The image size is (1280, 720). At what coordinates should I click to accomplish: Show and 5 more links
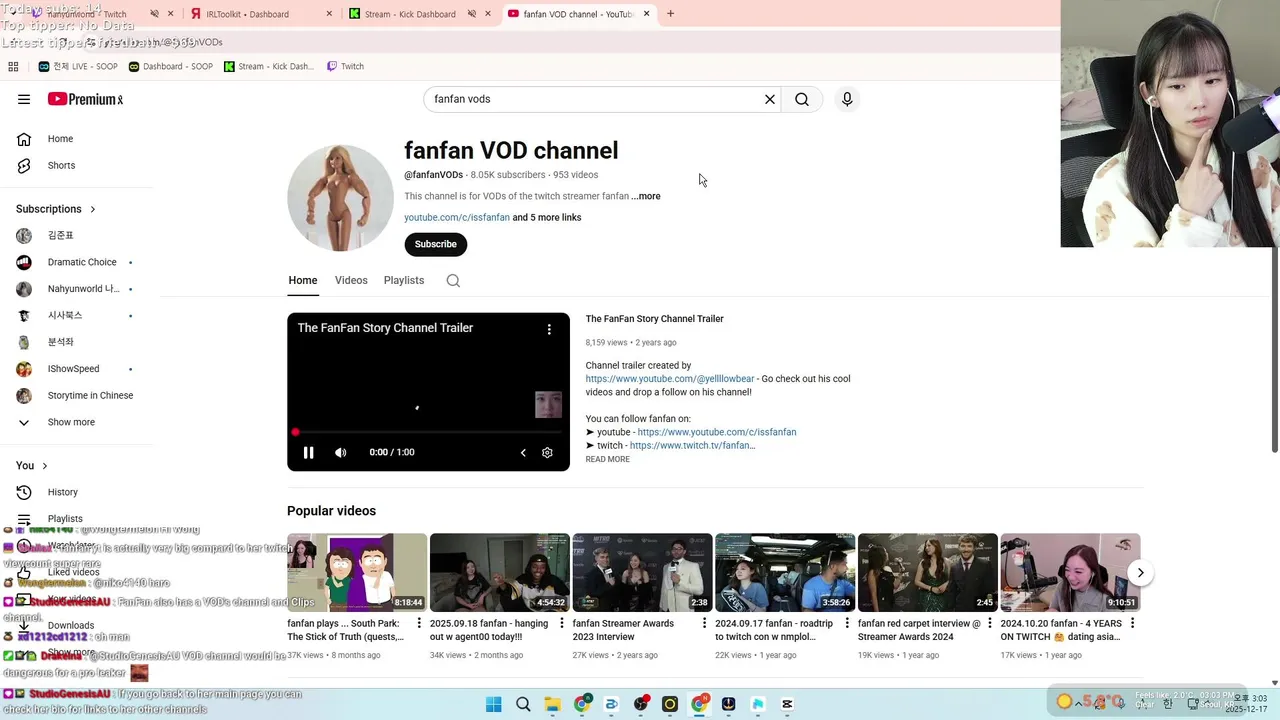pyautogui.click(x=547, y=217)
